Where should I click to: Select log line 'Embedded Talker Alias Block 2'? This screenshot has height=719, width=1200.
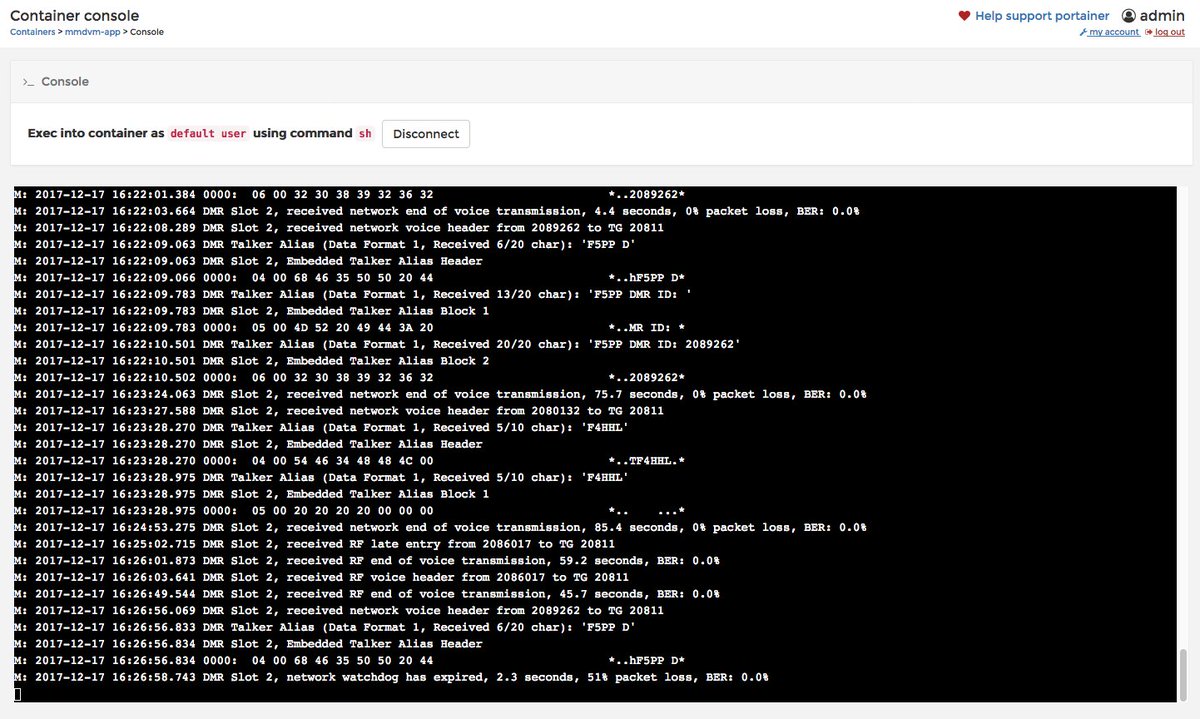252,361
